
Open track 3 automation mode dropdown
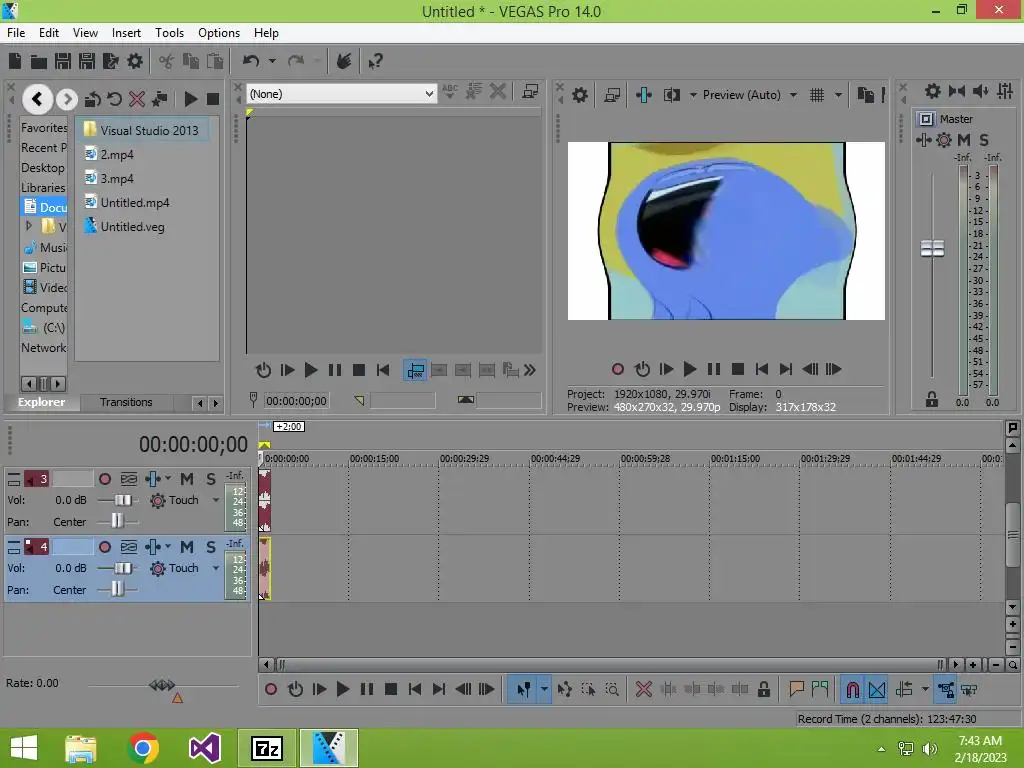click(x=216, y=500)
